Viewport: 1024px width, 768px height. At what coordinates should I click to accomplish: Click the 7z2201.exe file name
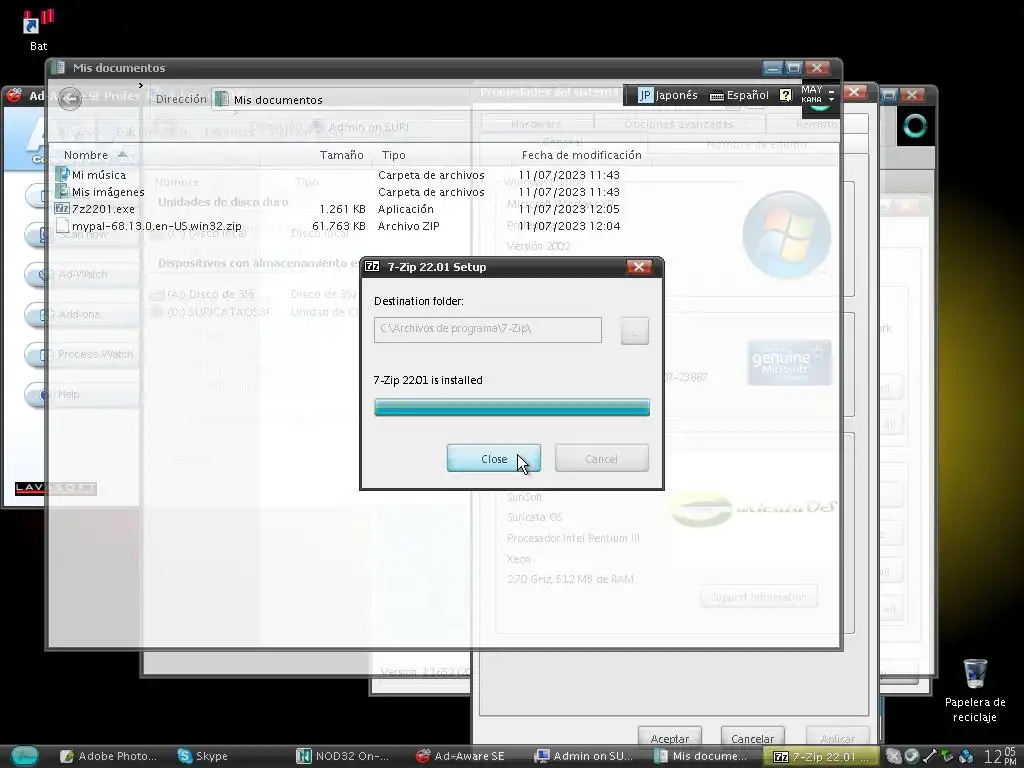[x=103, y=208]
